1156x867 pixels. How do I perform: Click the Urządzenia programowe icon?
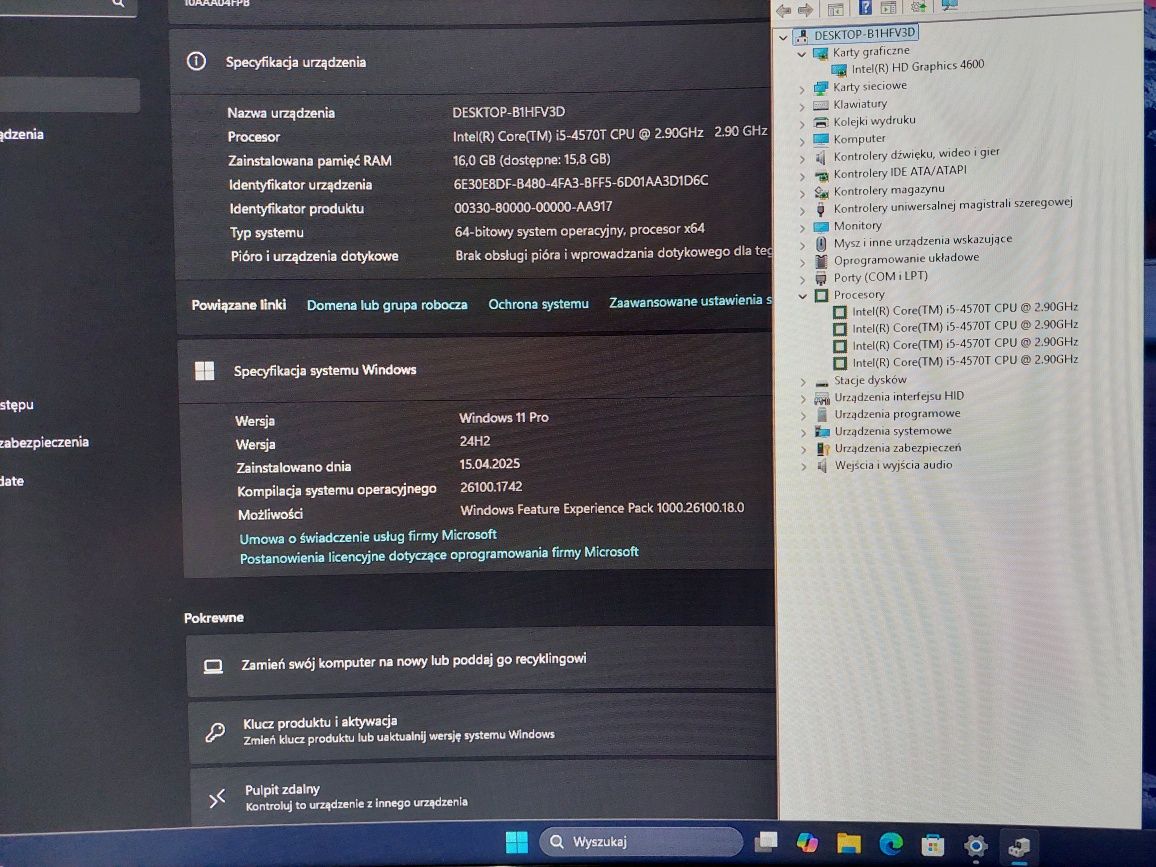[822, 415]
